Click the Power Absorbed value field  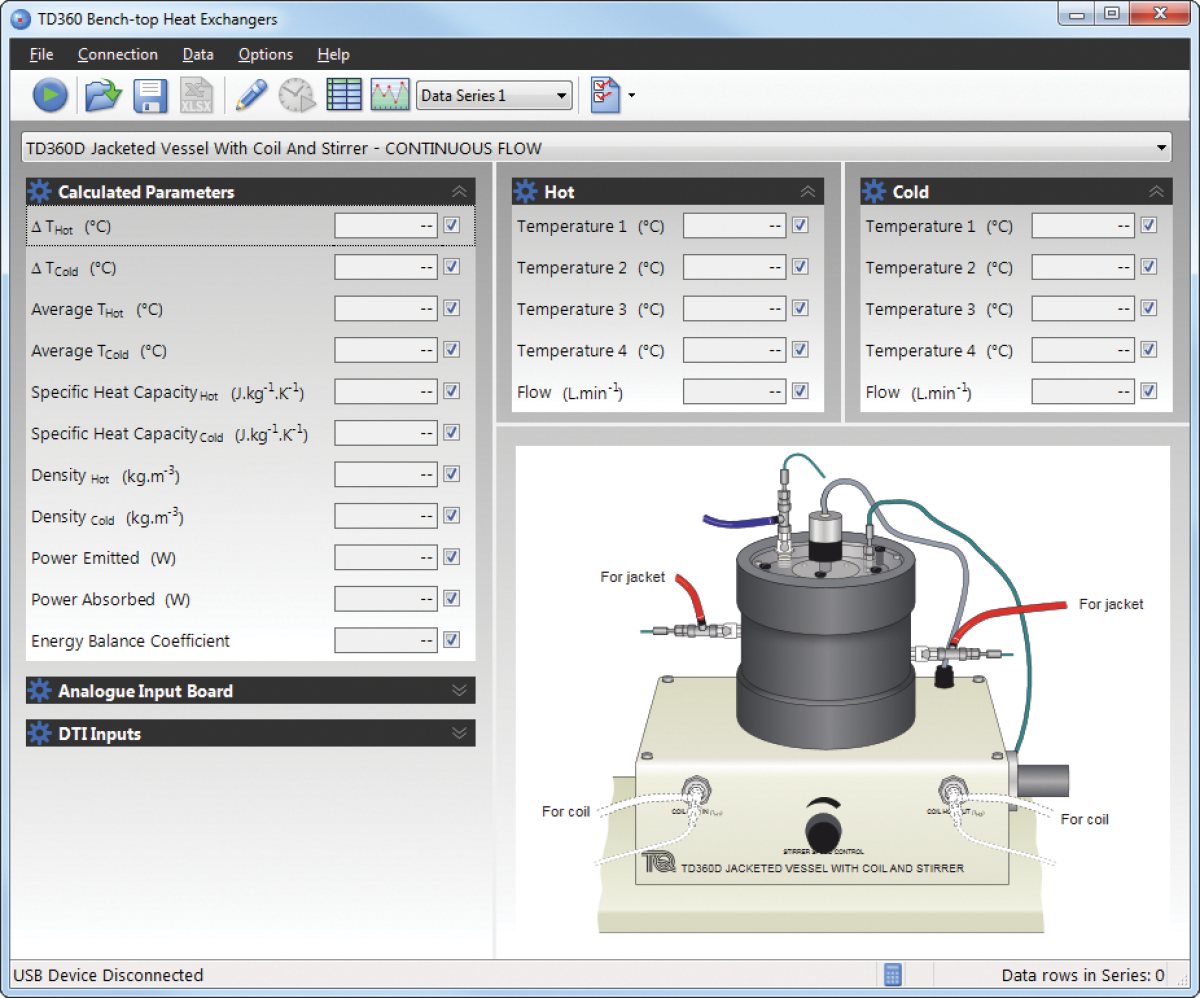click(386, 599)
